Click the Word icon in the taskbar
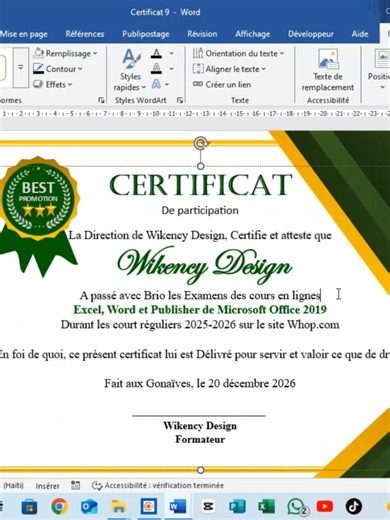The image size is (390, 520). [x=178, y=507]
